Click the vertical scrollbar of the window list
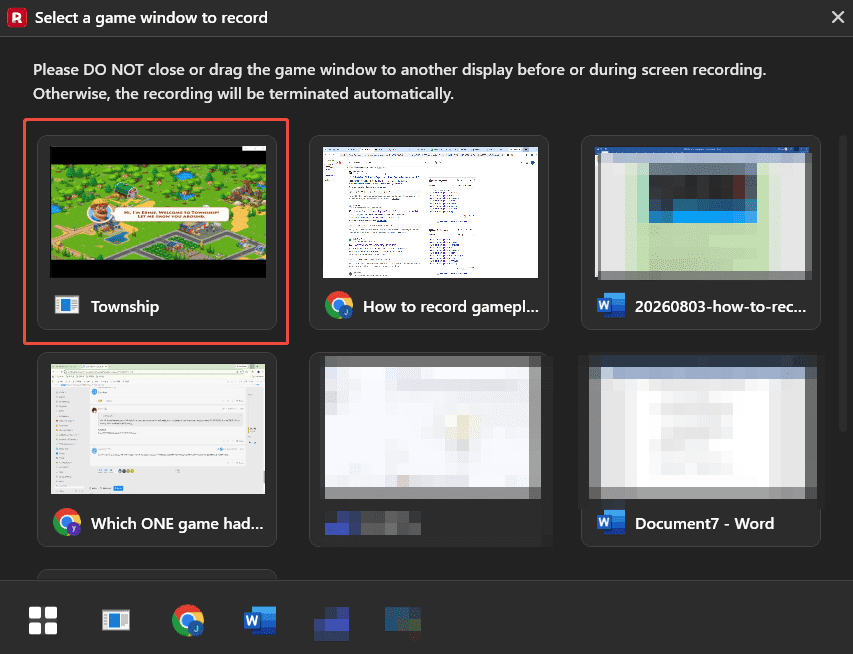Screen dimensions: 853x654 (x=843, y=283)
